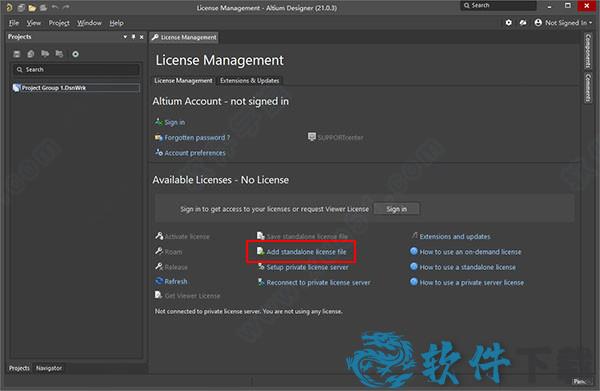Click the notifications icon beside the gear
The image size is (600, 391).
[x=523, y=23]
